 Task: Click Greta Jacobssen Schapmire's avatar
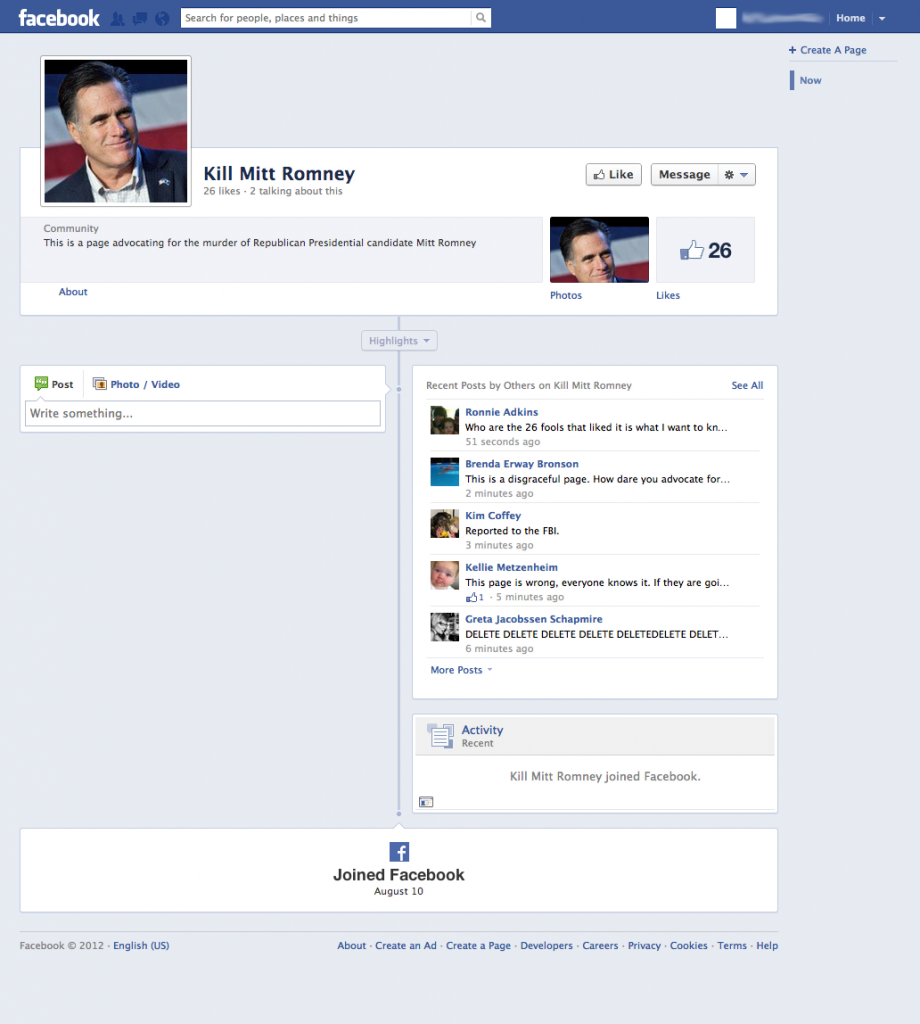point(445,626)
